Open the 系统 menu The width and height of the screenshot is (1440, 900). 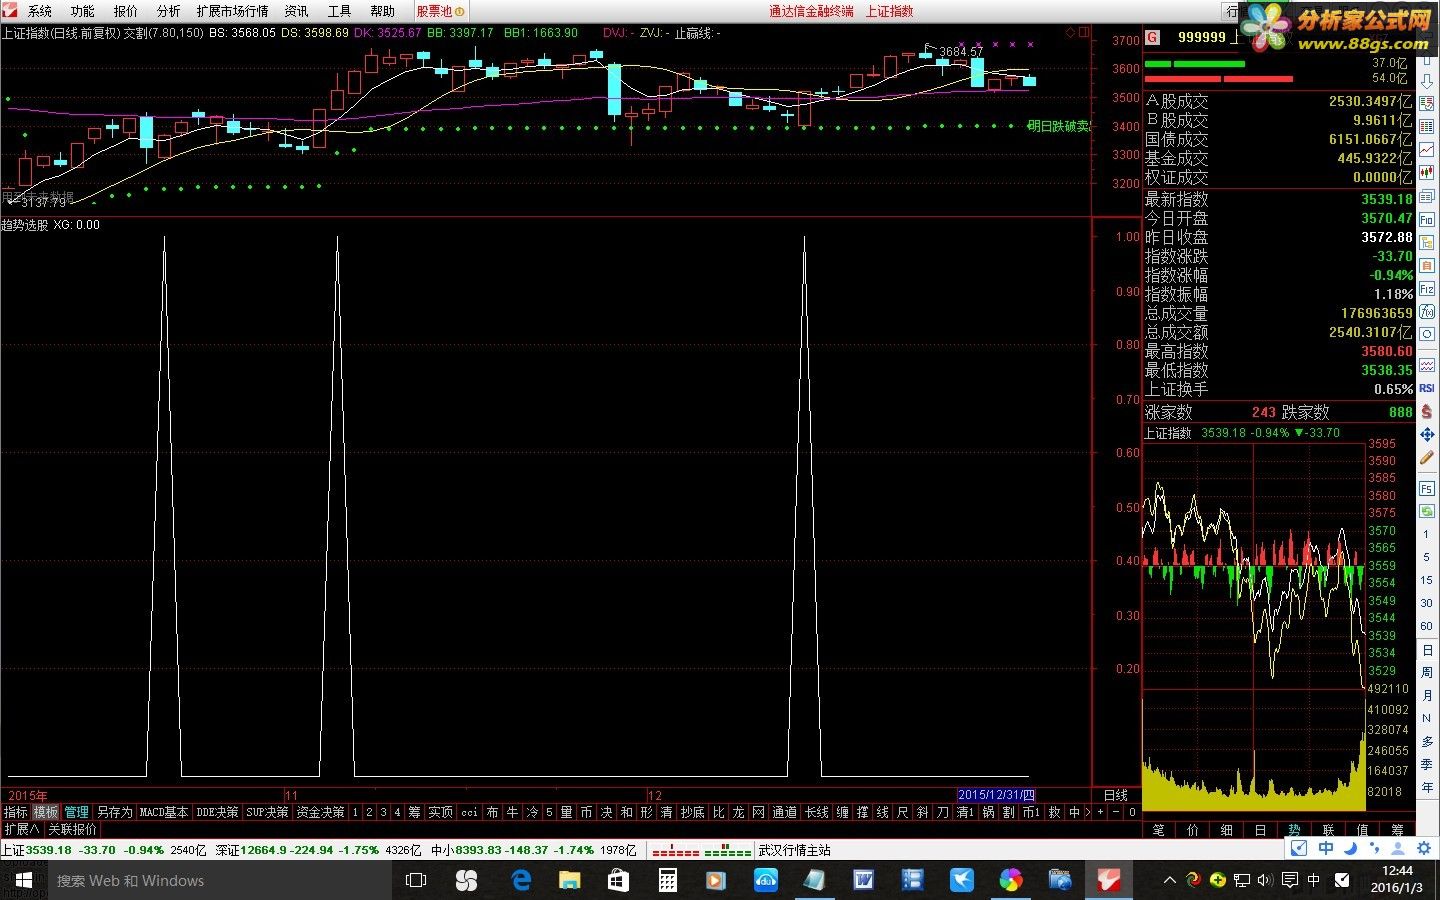coord(40,11)
